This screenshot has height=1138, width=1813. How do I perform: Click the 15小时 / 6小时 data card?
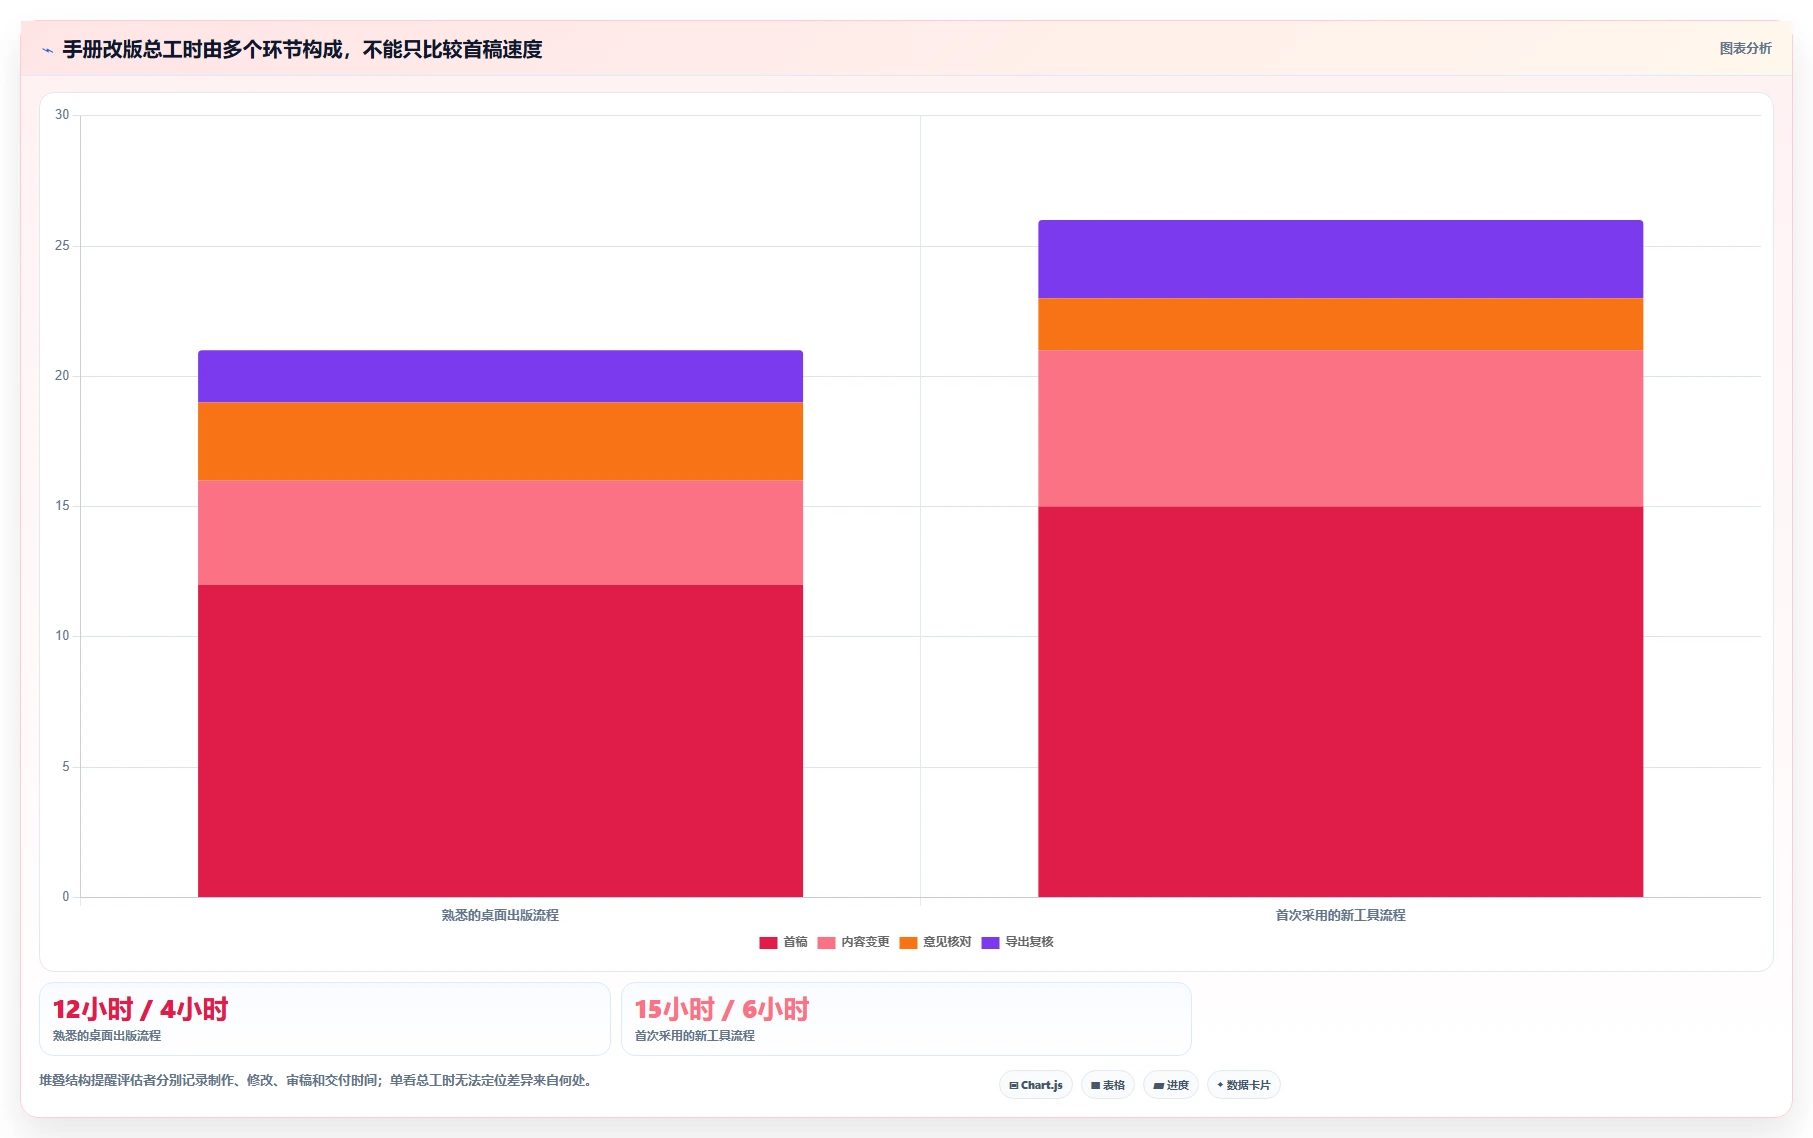[906, 1019]
